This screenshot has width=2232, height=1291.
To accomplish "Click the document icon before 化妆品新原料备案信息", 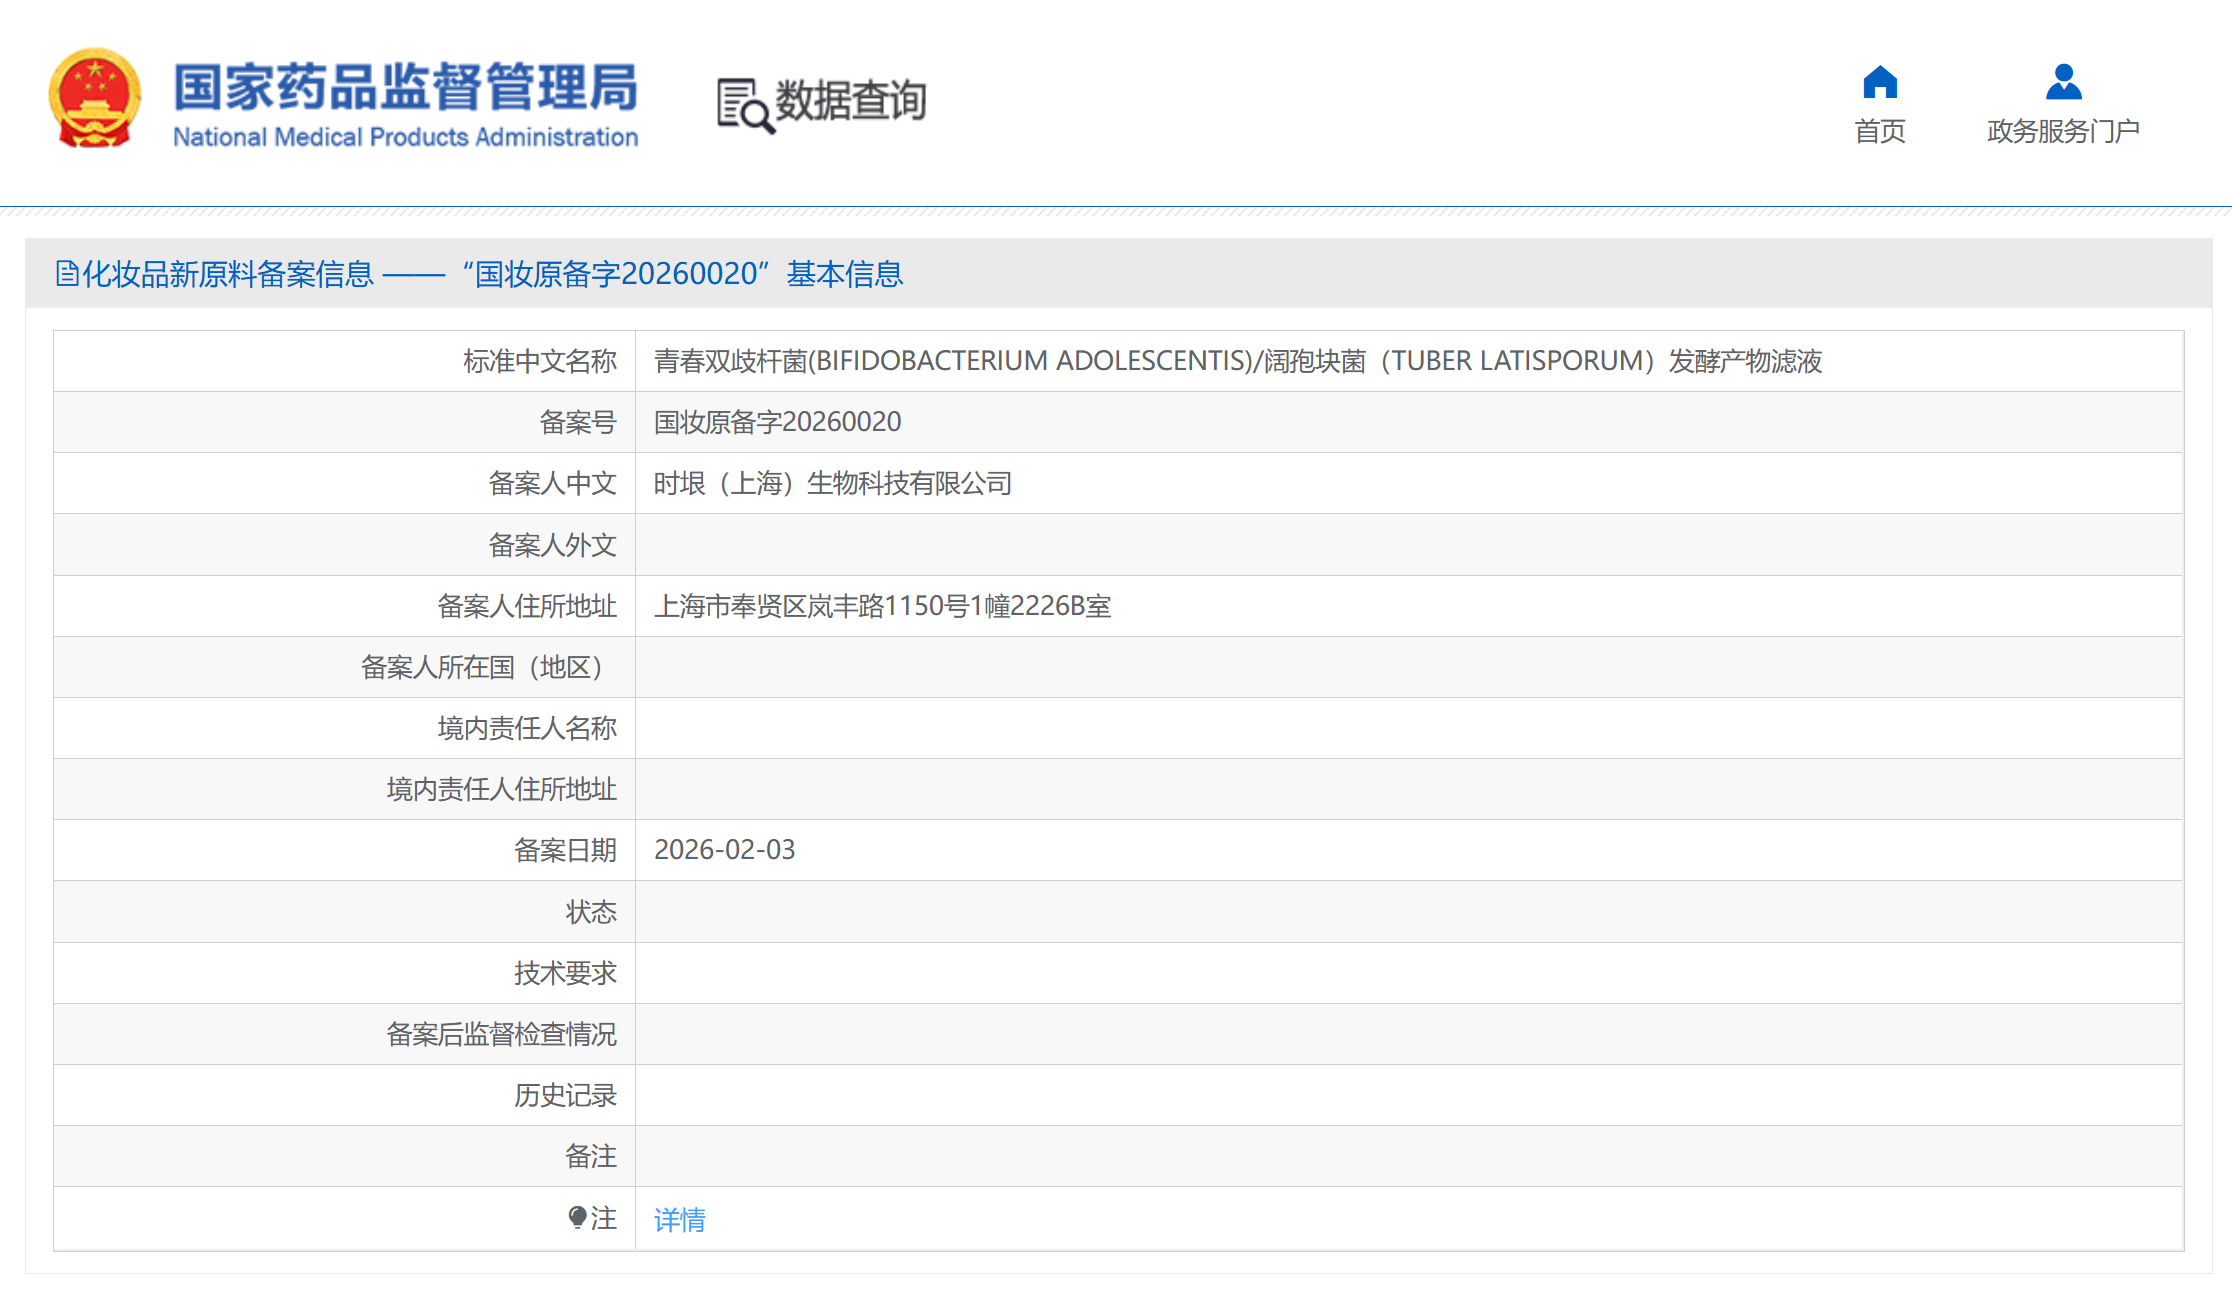I will (x=66, y=274).
